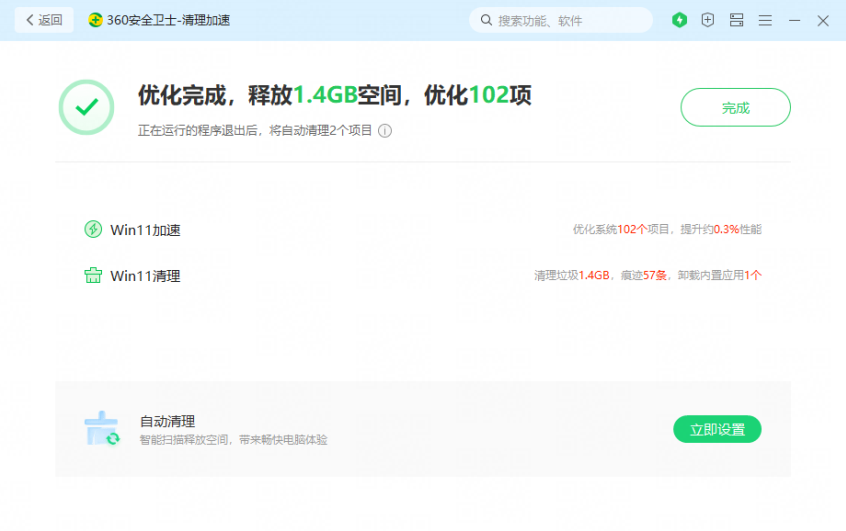Open the toolbox drawer icon in title bar

point(737,20)
